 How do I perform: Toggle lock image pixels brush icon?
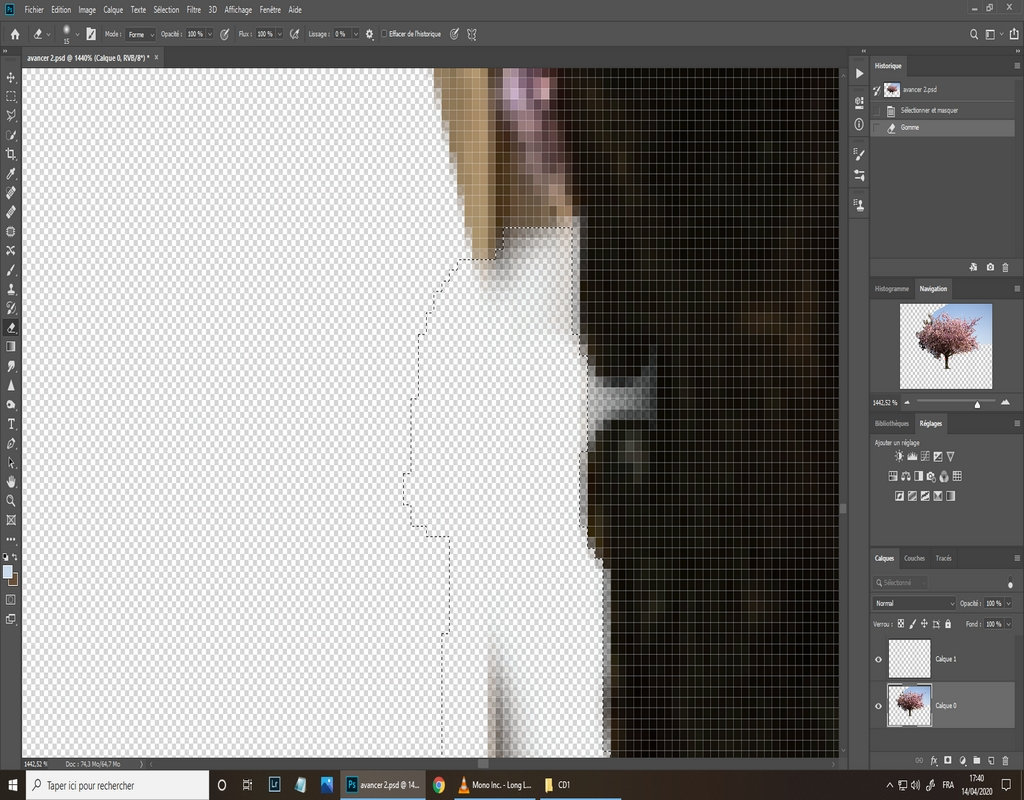912,624
